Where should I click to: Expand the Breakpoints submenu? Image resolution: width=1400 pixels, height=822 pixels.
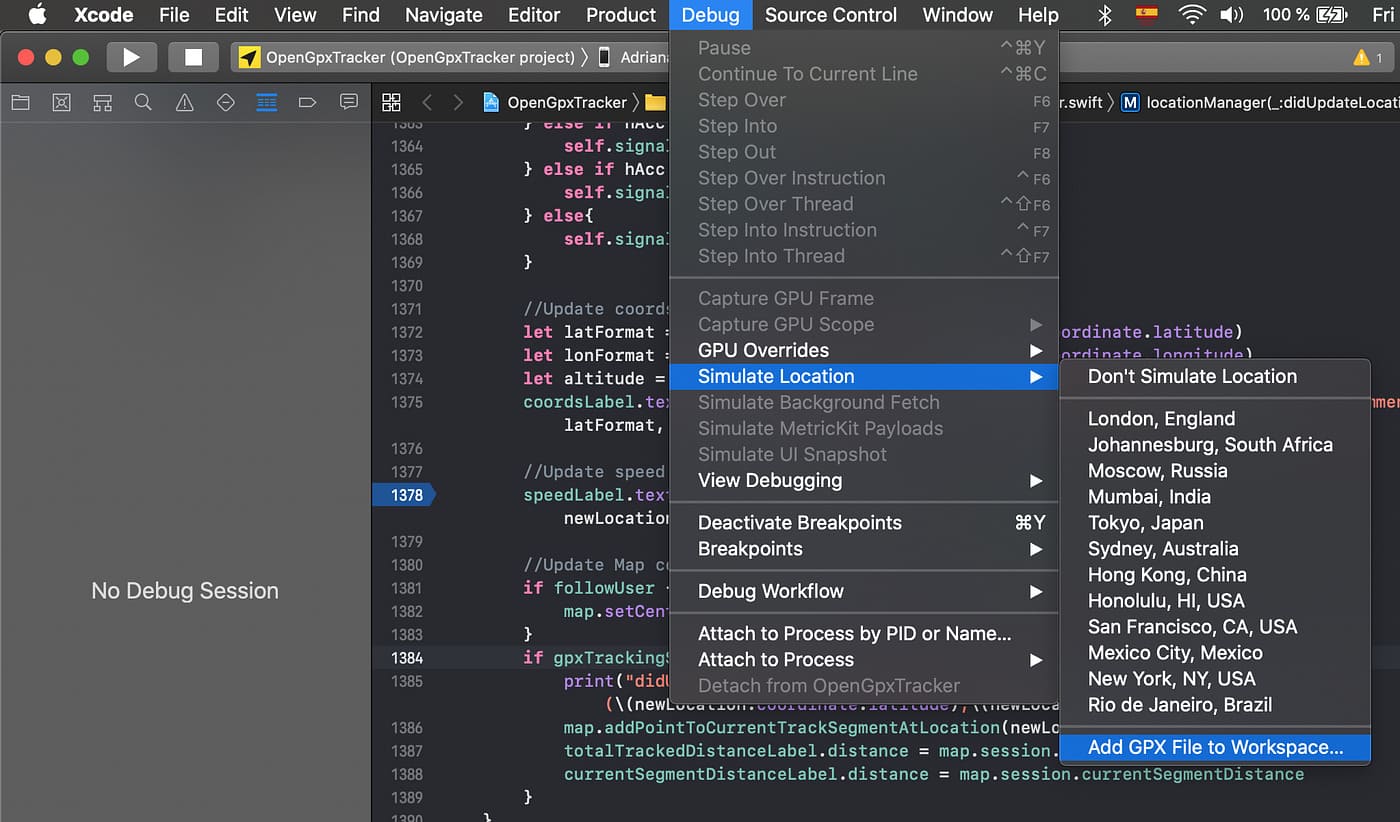[x=863, y=548]
